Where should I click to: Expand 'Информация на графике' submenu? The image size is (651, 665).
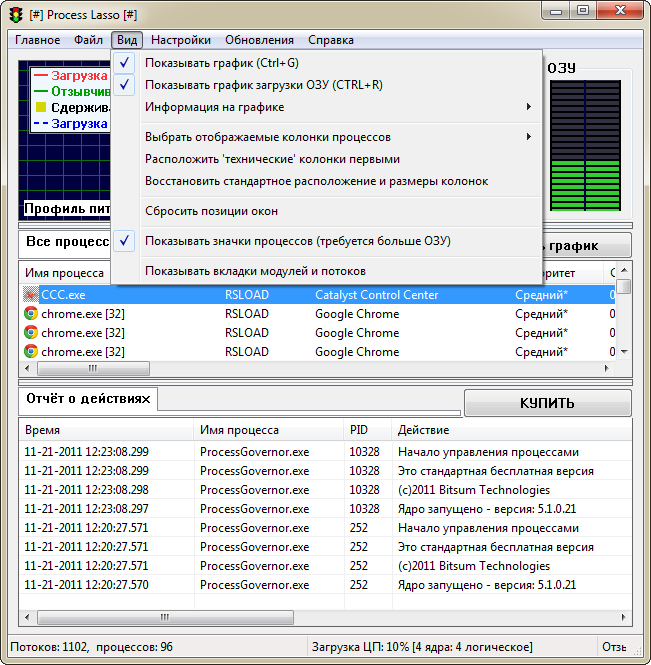coord(327,107)
